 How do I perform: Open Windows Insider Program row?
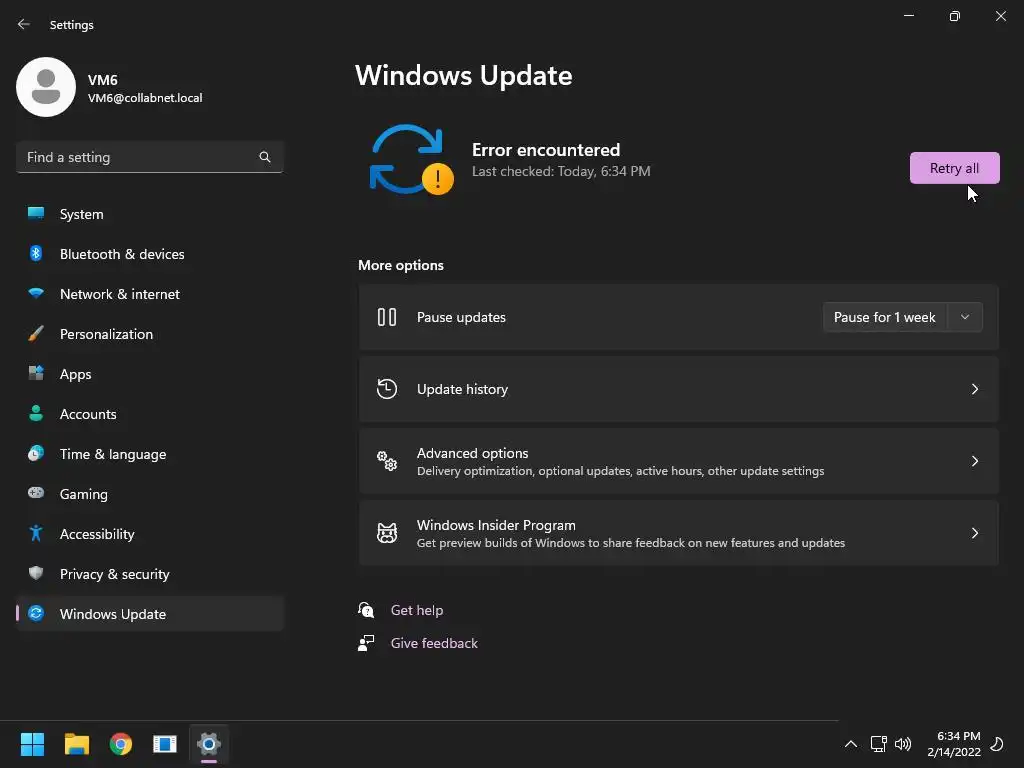[679, 533]
